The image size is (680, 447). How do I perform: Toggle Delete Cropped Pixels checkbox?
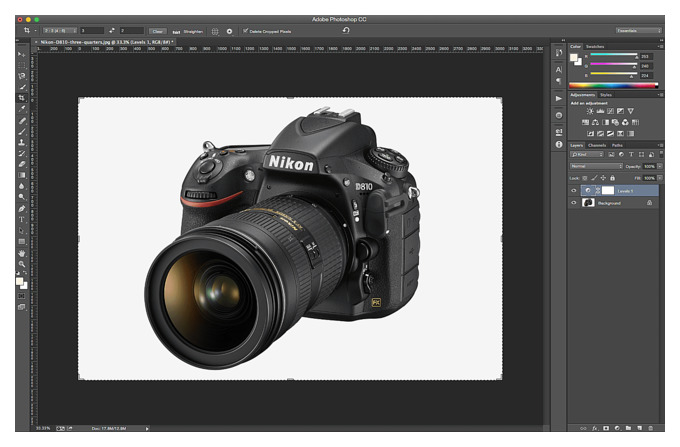pyautogui.click(x=245, y=31)
